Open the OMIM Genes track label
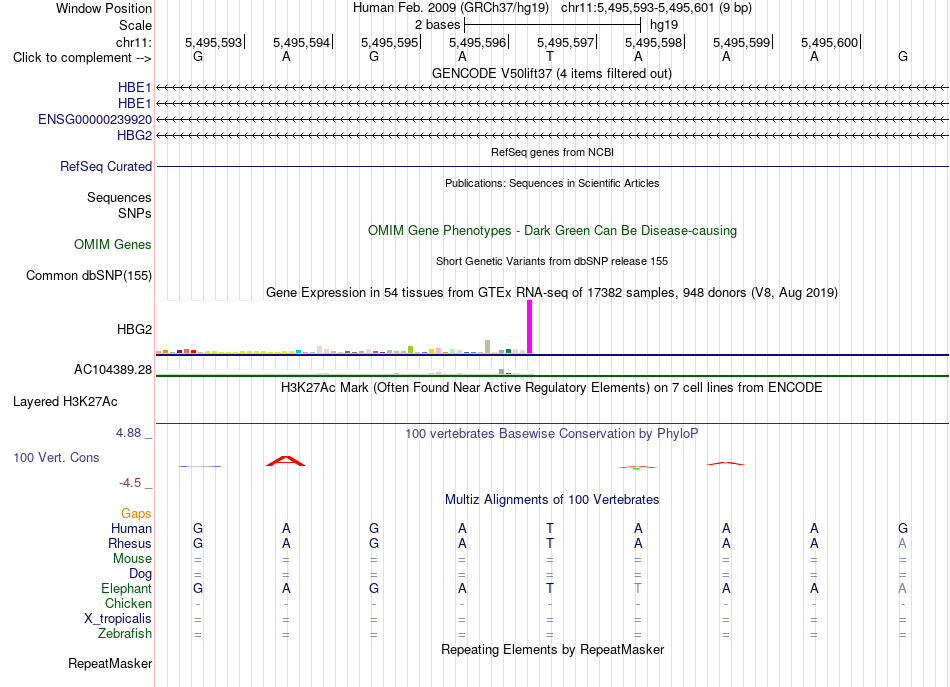The height and width of the screenshot is (687, 950). (x=112, y=244)
